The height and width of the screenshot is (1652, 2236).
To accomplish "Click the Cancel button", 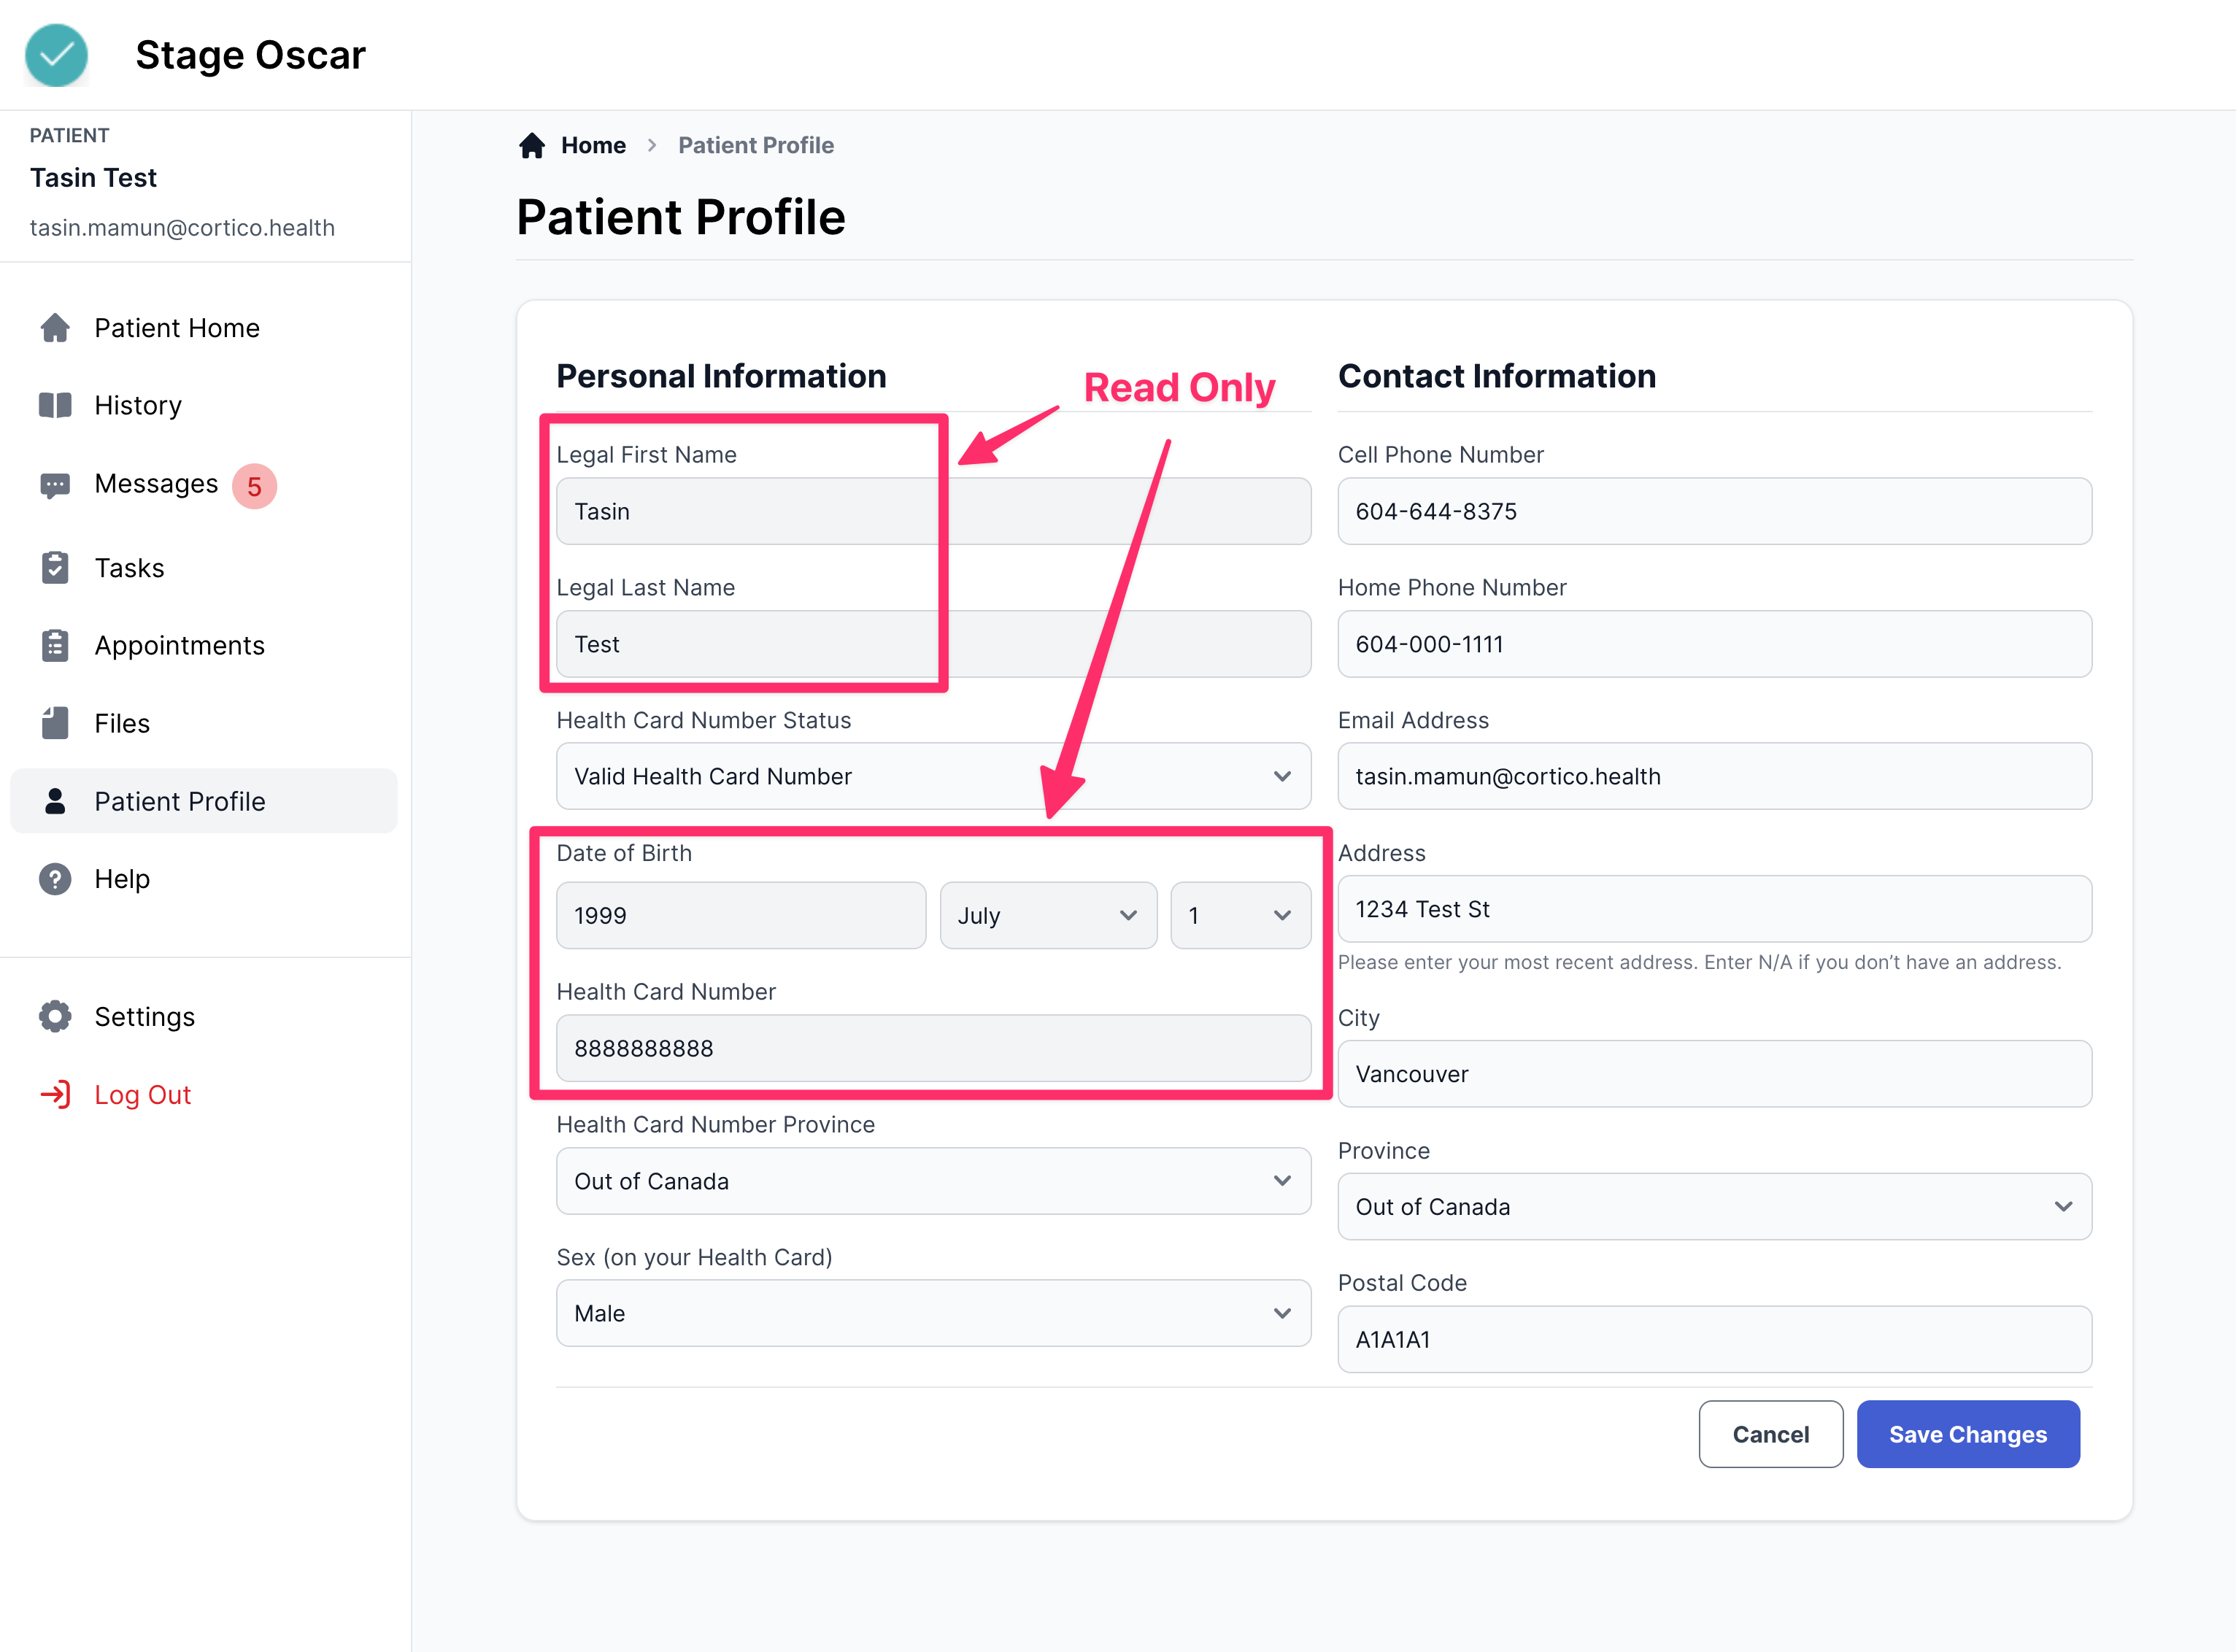I will [x=1769, y=1434].
